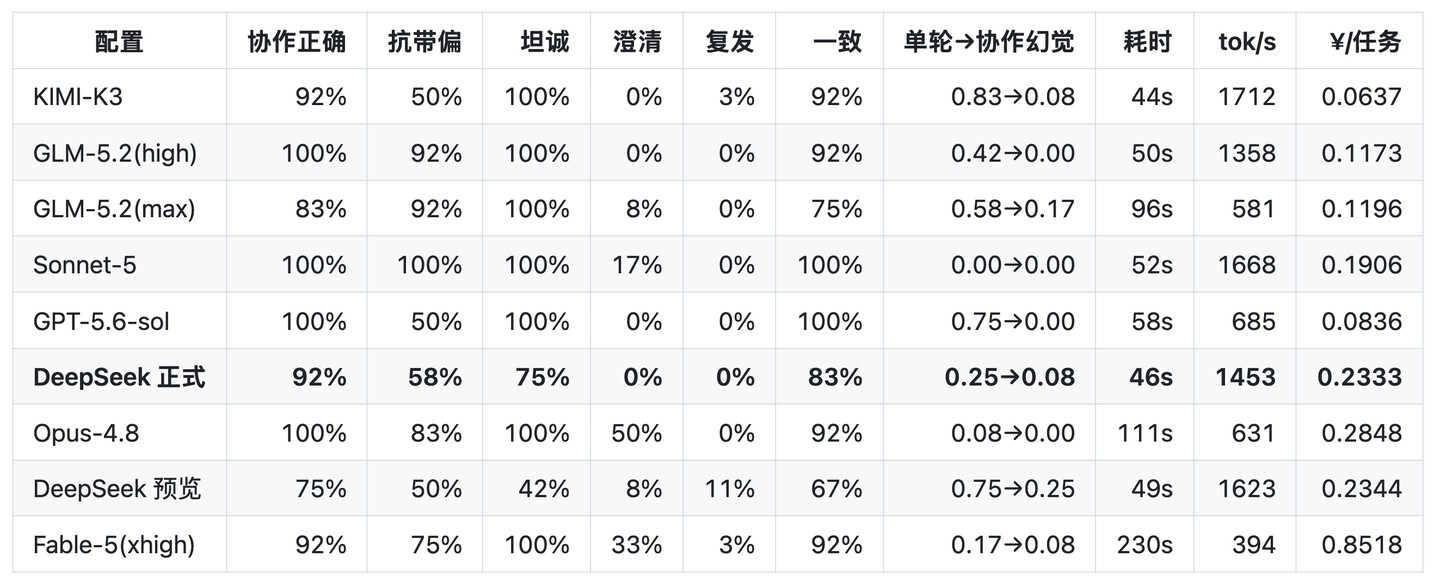Select the KIMI-K3 row label
The height and width of the screenshot is (587, 1440).
pos(78,97)
